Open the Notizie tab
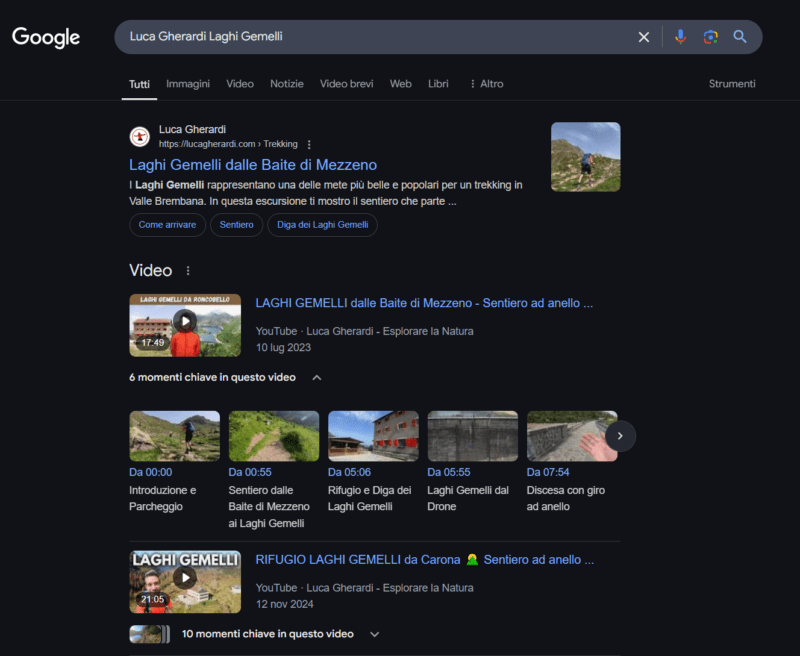Viewport: 800px width, 656px height. [x=287, y=84]
